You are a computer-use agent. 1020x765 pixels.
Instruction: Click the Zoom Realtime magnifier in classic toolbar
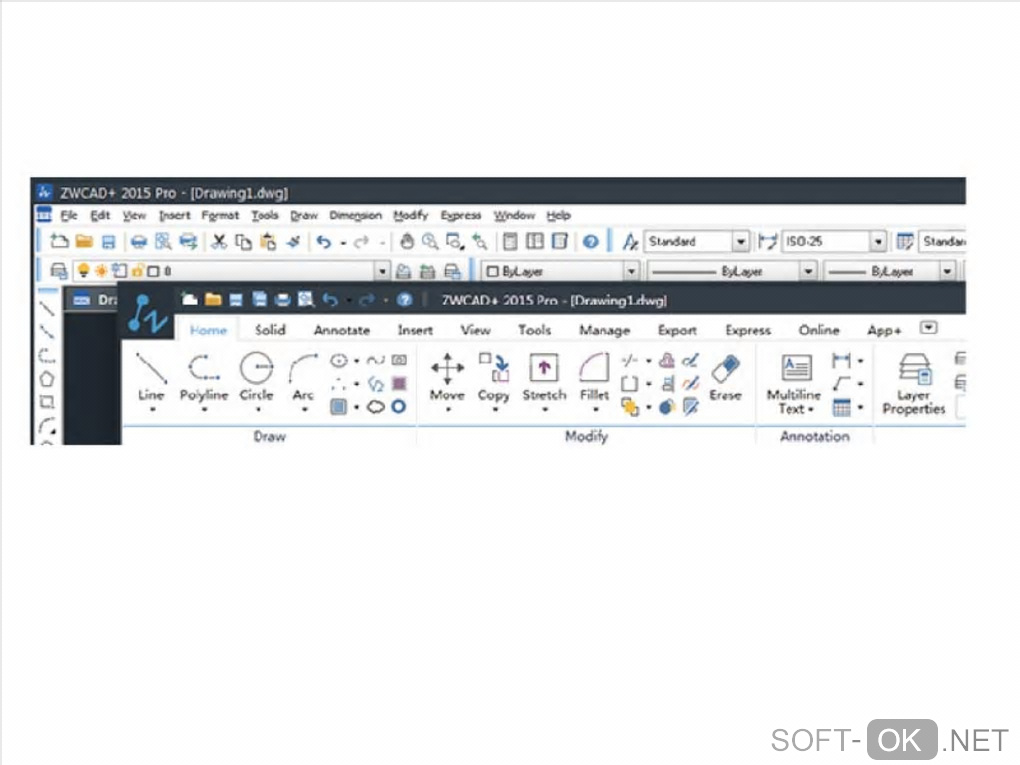[x=430, y=241]
